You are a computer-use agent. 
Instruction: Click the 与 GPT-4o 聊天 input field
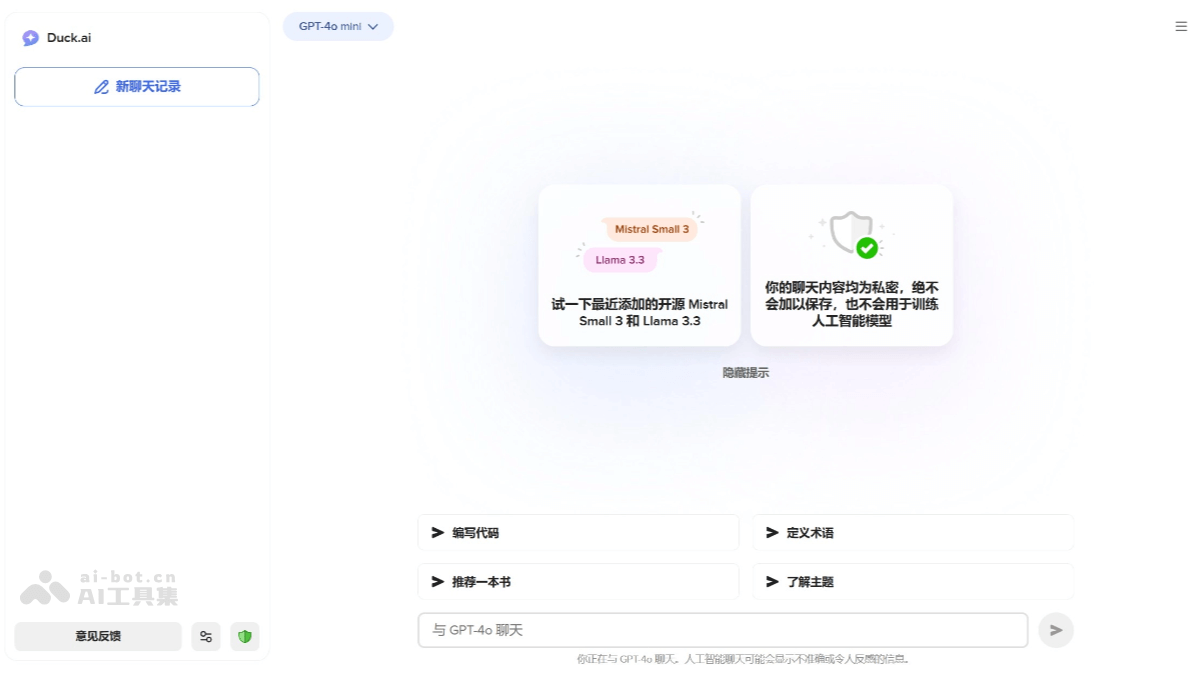click(722, 630)
